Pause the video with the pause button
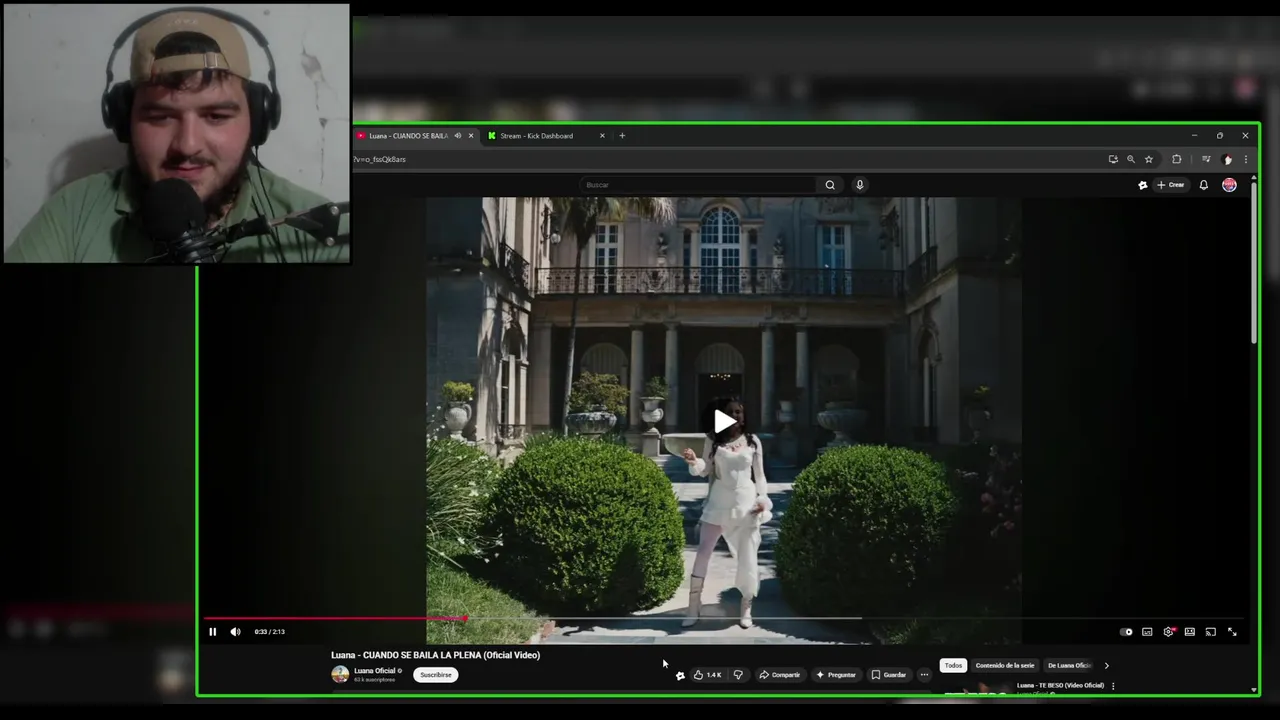Screen dimensions: 1280x720 [212, 631]
